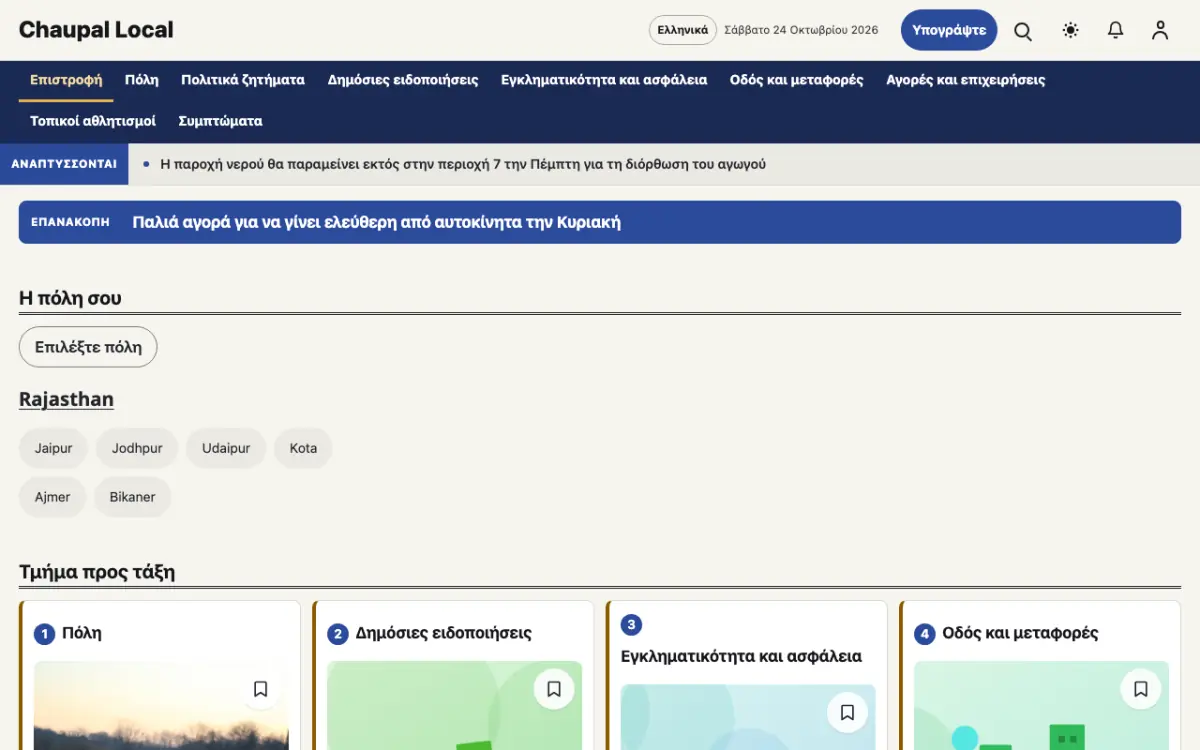Open the user account icon
Viewport: 1200px width, 750px height.
tap(1160, 30)
